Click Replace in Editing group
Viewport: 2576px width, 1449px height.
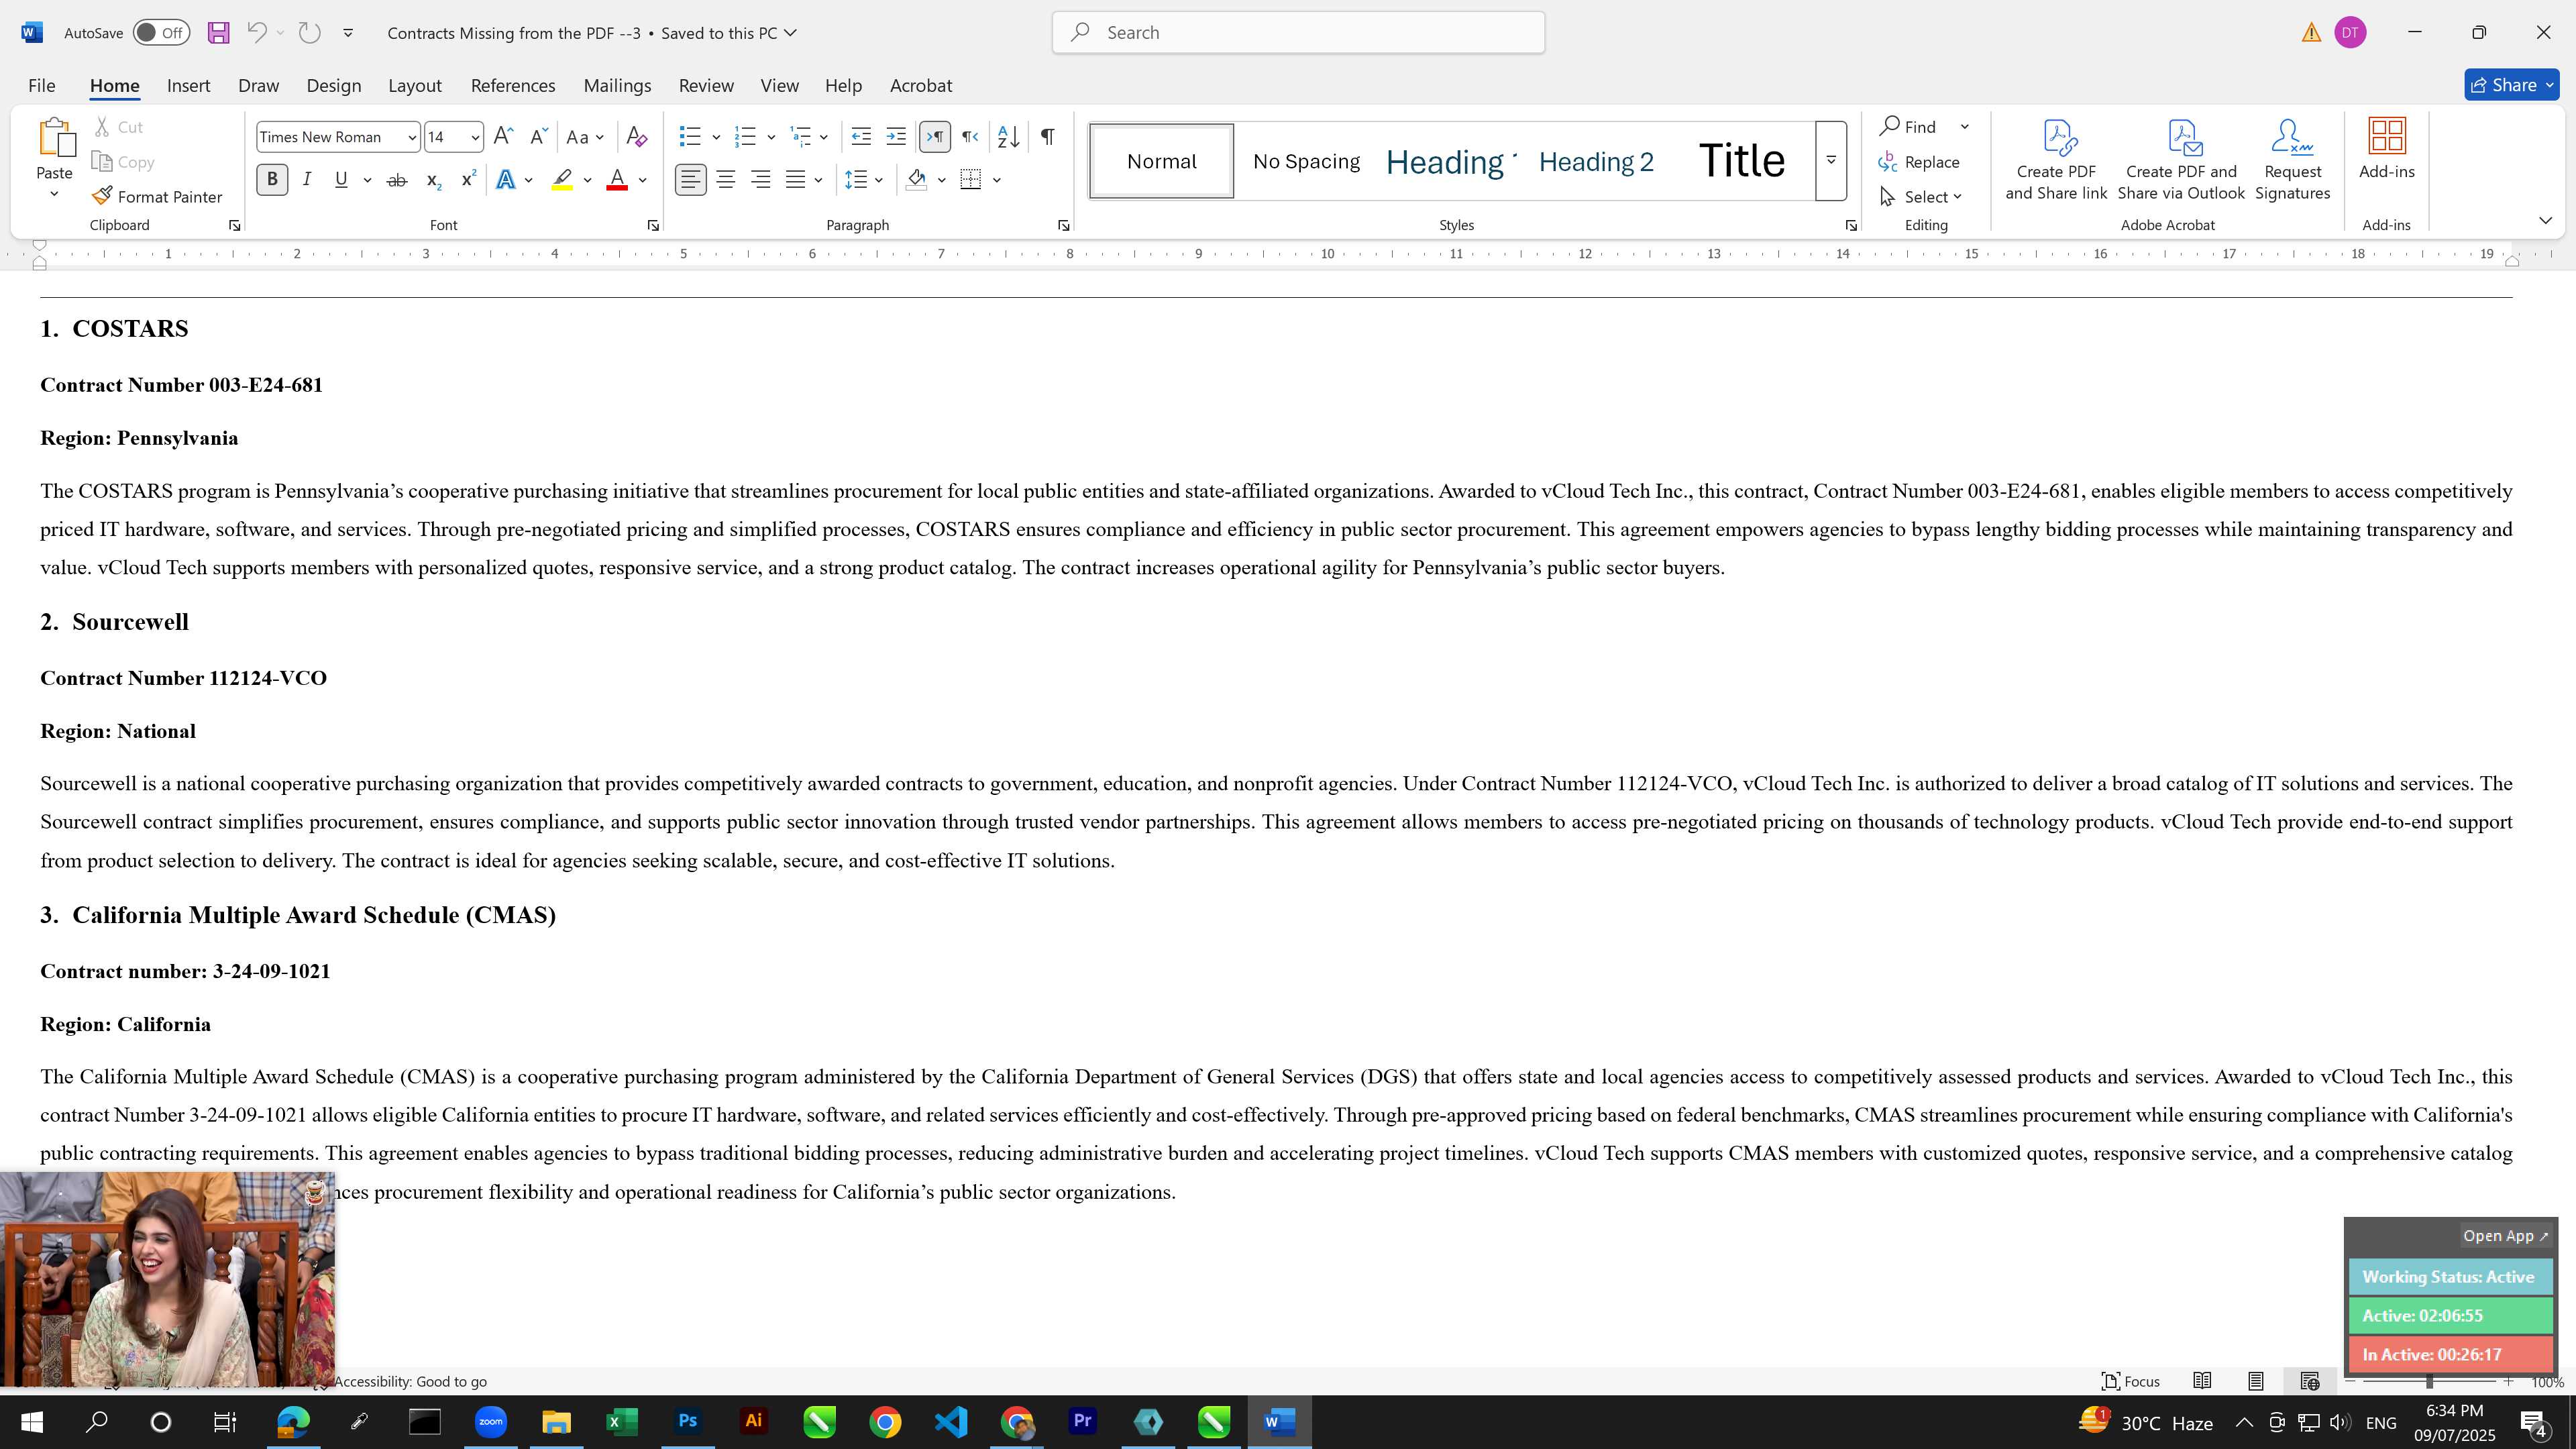pyautogui.click(x=1919, y=161)
